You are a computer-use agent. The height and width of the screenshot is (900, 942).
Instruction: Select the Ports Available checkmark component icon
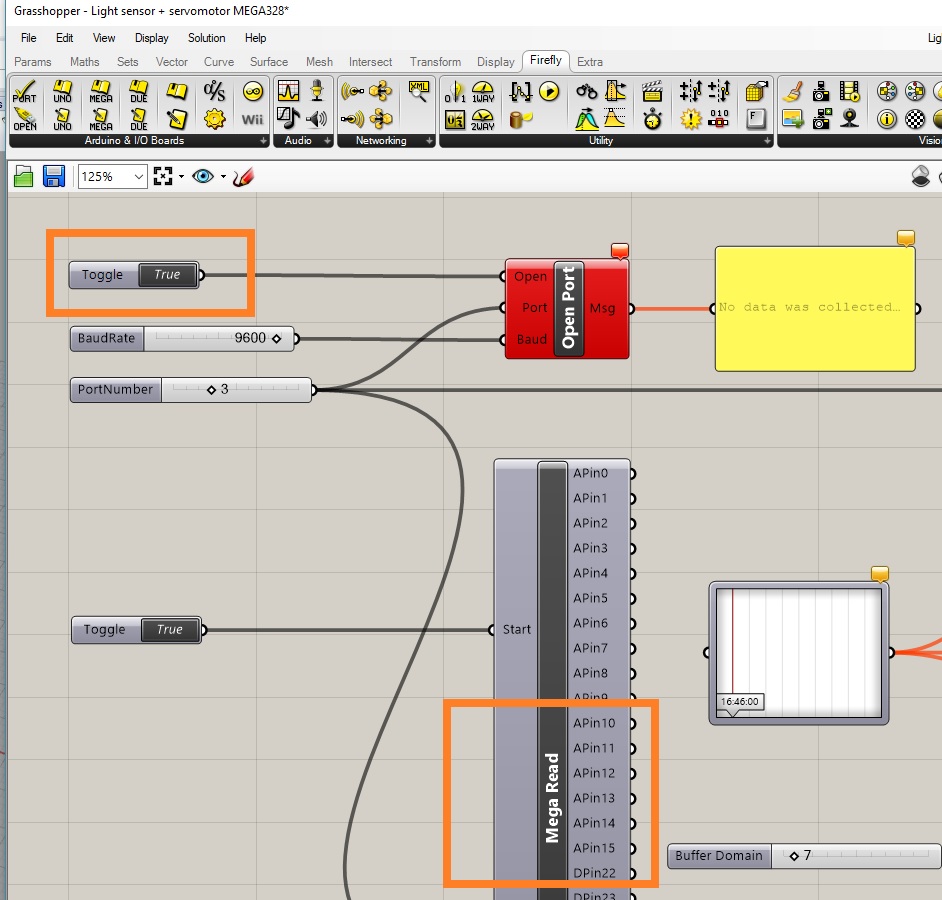click(25, 92)
